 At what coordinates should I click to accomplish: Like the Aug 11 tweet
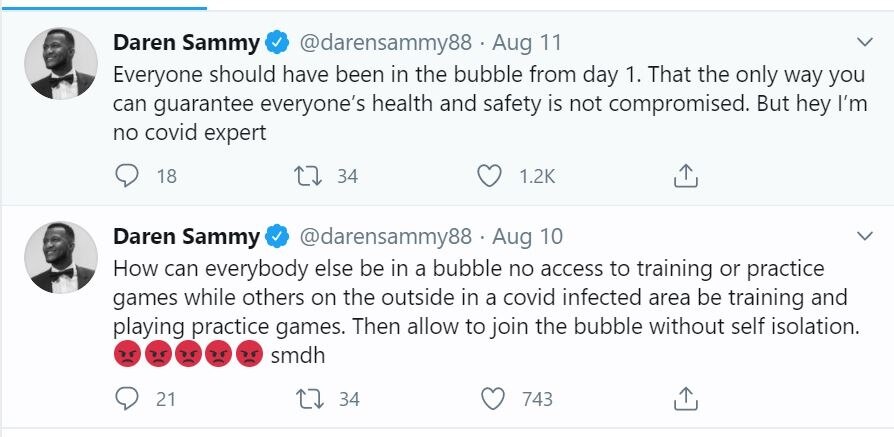(x=489, y=176)
